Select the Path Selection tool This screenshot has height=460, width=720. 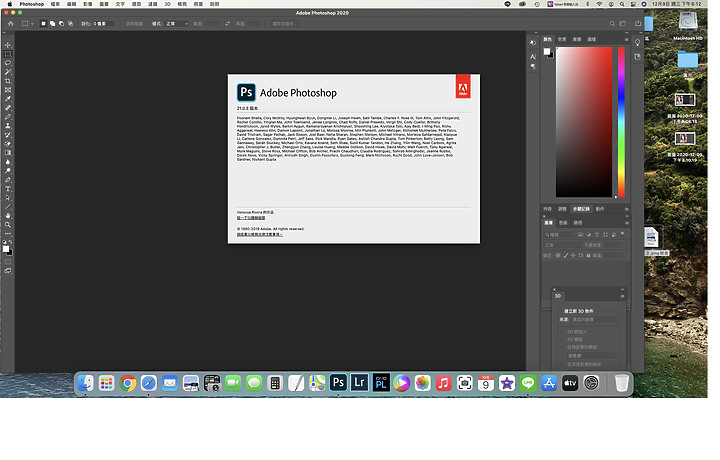pos(8,198)
